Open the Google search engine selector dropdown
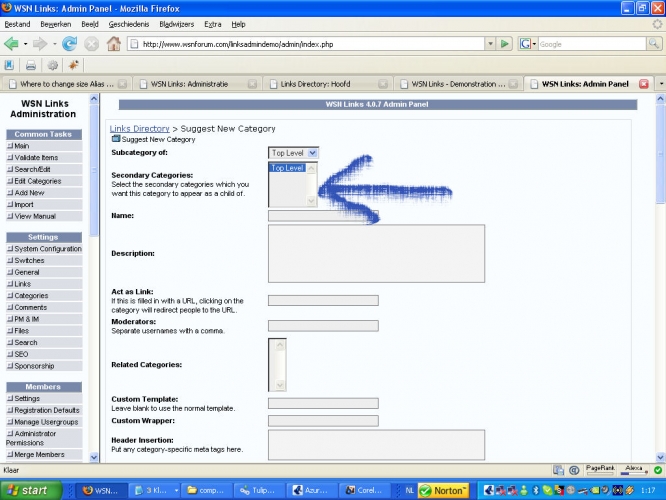This screenshot has width=666, height=500. pos(529,44)
